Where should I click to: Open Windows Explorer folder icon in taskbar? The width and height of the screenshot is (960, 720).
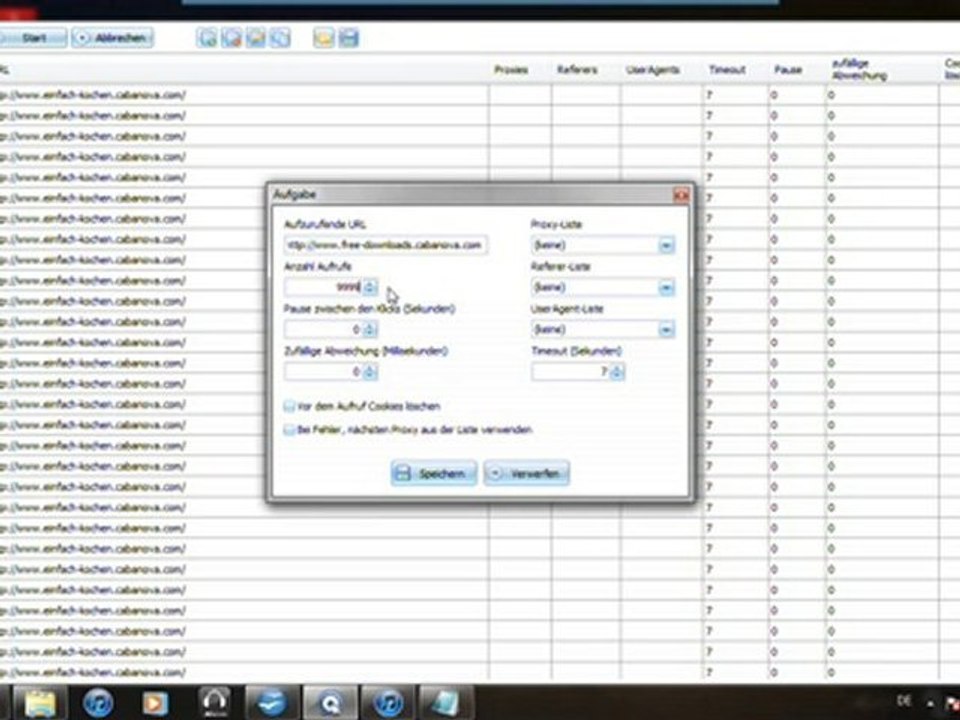click(39, 703)
